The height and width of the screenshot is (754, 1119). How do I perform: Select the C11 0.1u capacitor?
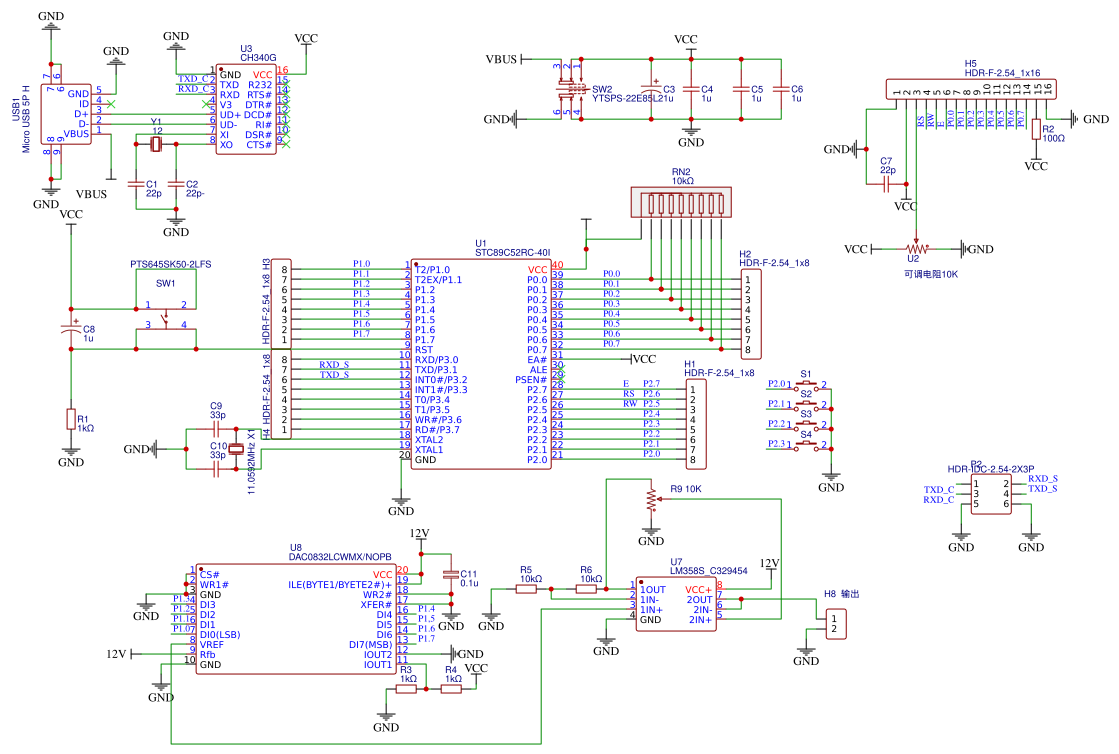(450, 575)
